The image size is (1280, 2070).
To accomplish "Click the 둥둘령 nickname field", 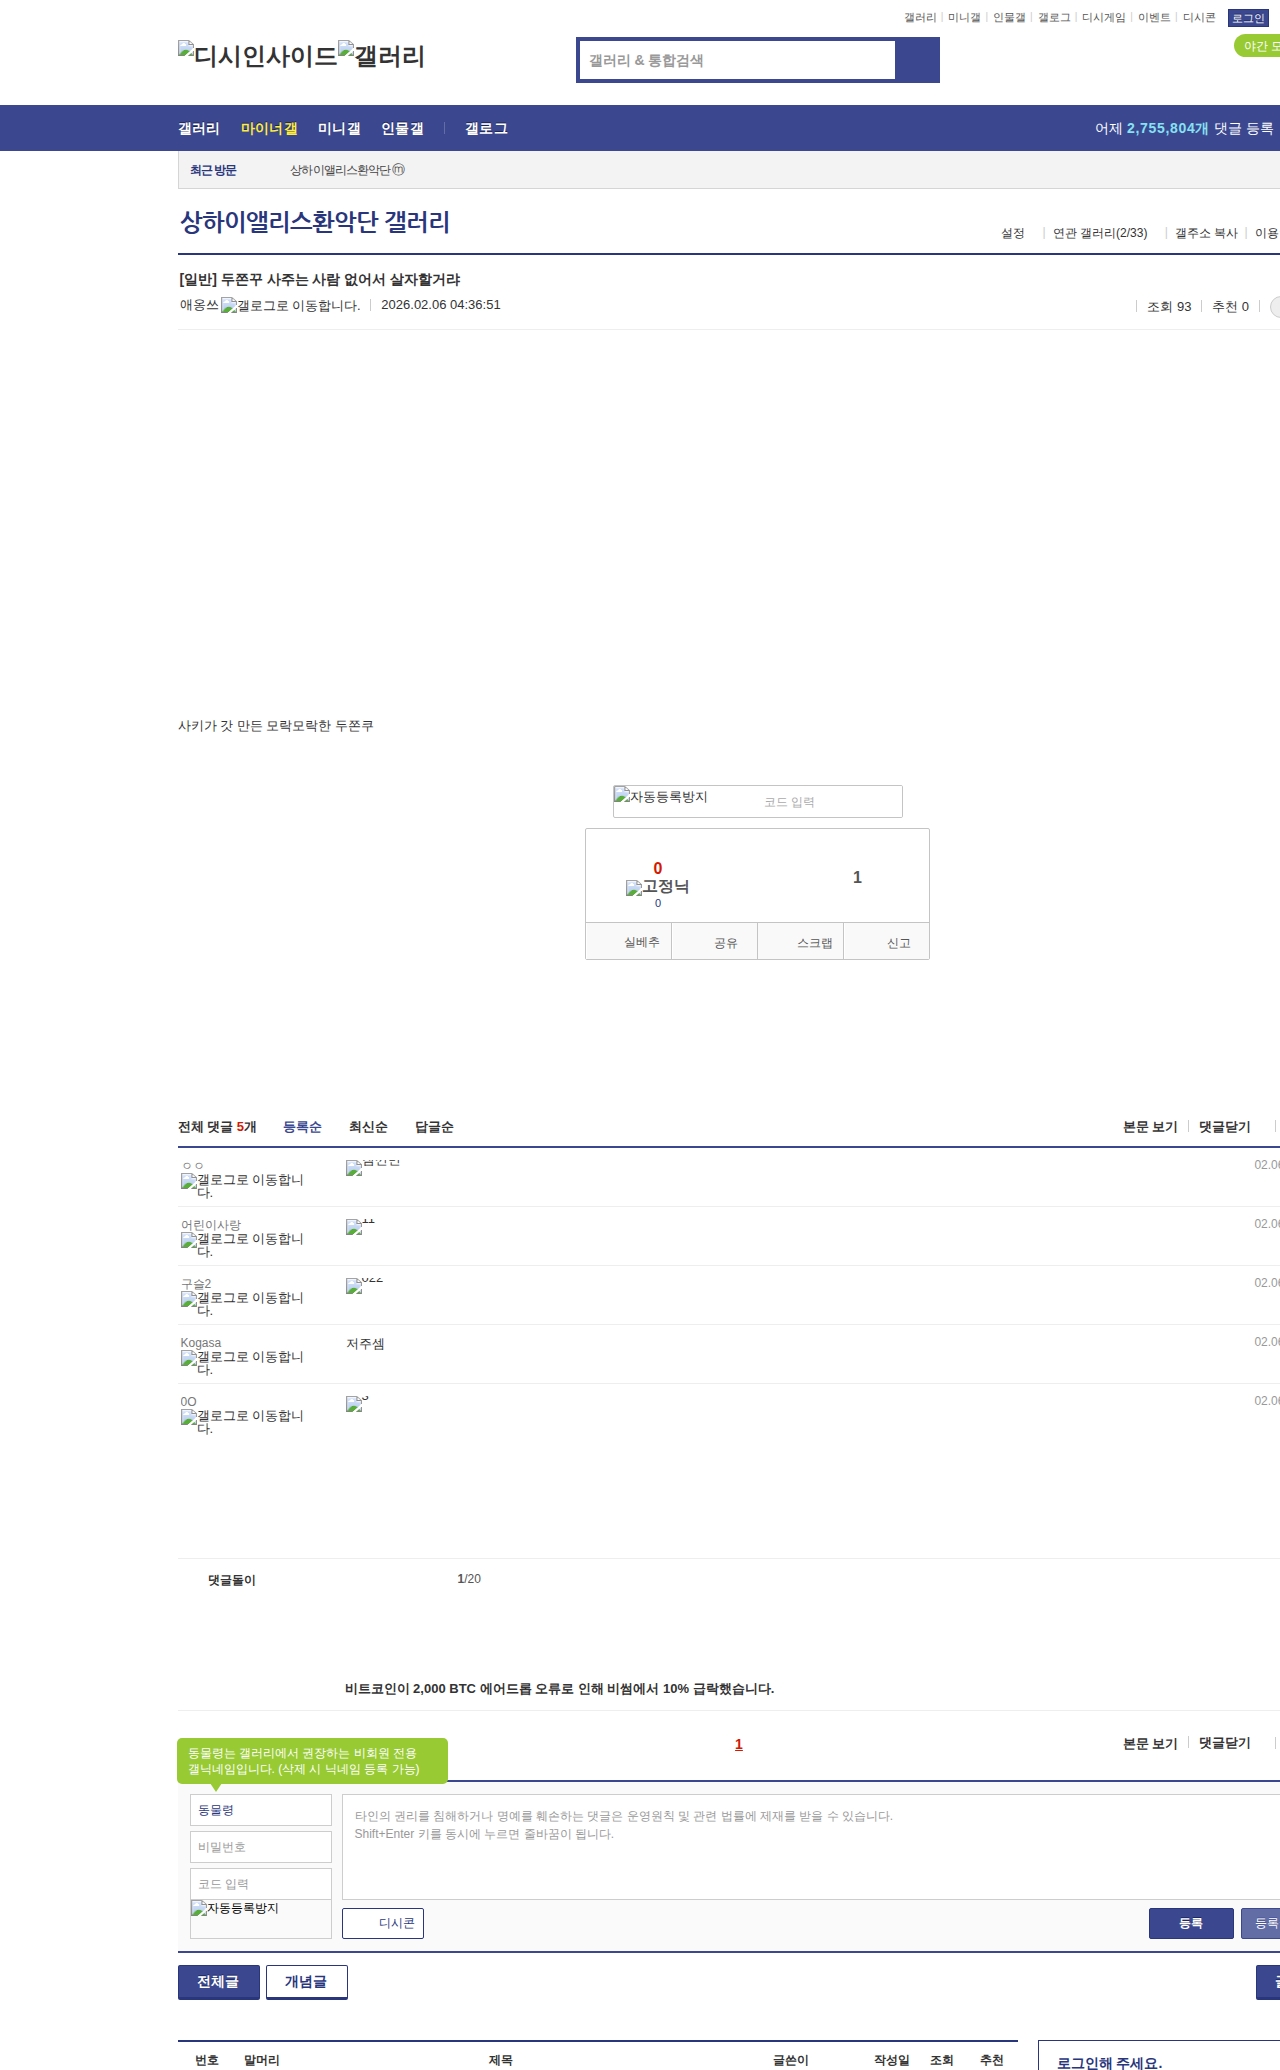I will (x=260, y=1810).
